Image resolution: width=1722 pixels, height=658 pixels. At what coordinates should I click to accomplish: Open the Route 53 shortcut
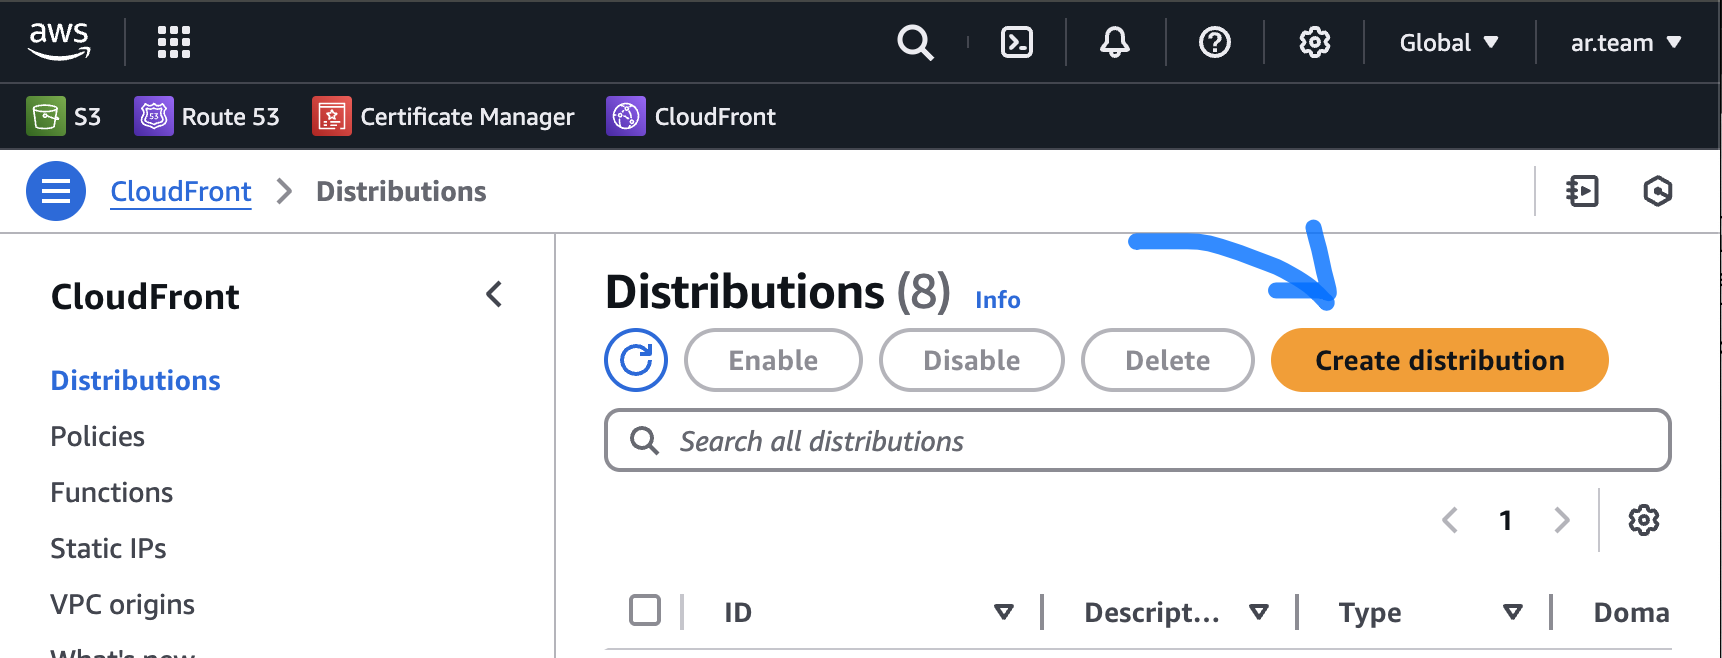point(208,117)
